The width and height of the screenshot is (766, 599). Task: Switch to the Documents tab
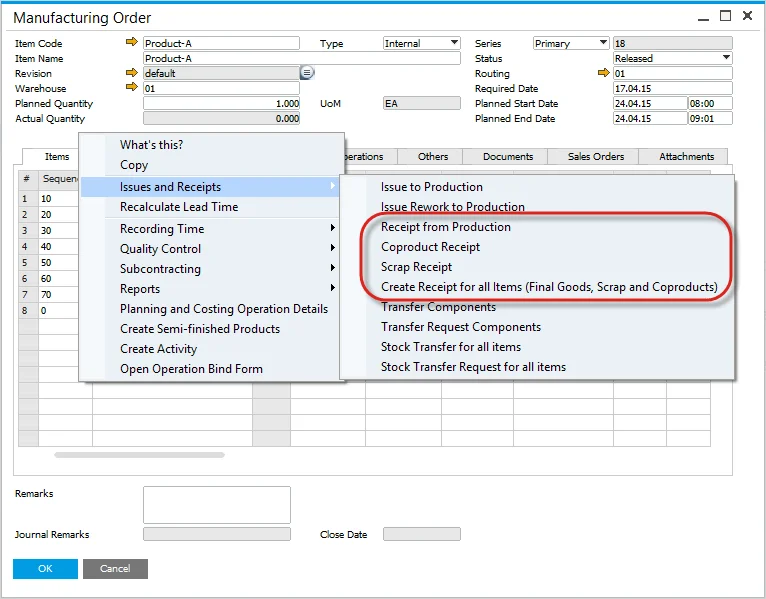coord(508,157)
